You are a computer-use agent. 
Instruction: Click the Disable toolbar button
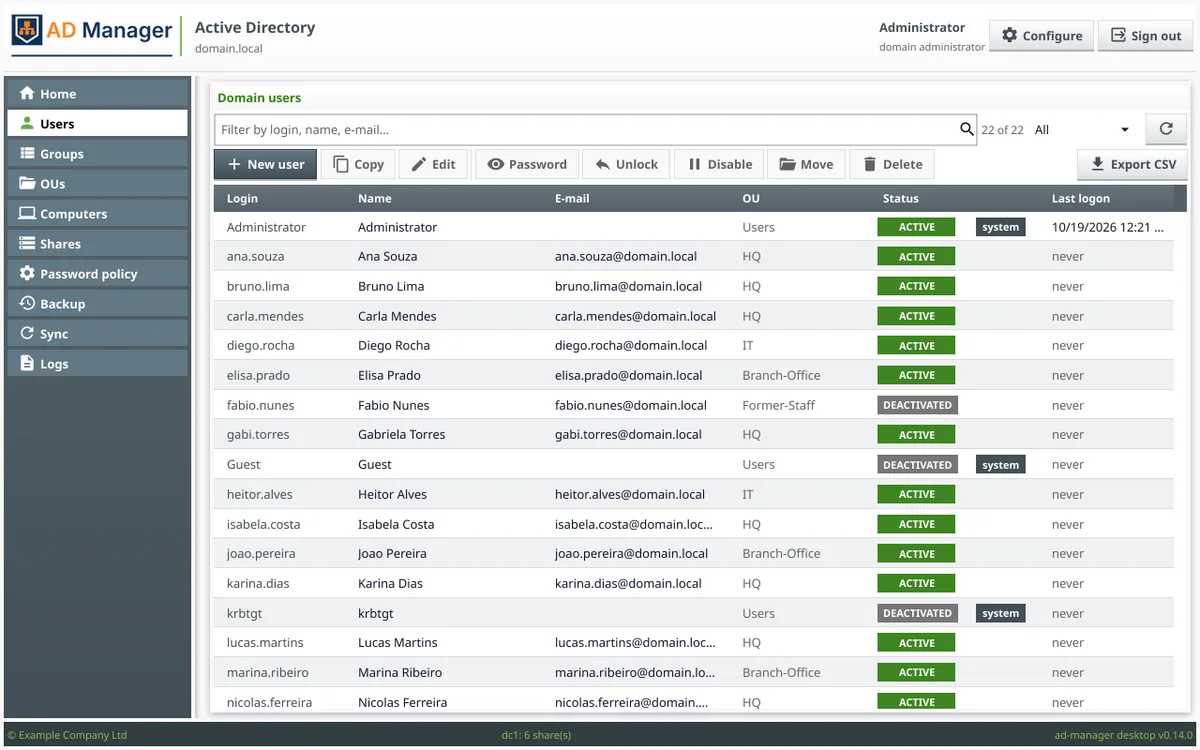(720, 164)
